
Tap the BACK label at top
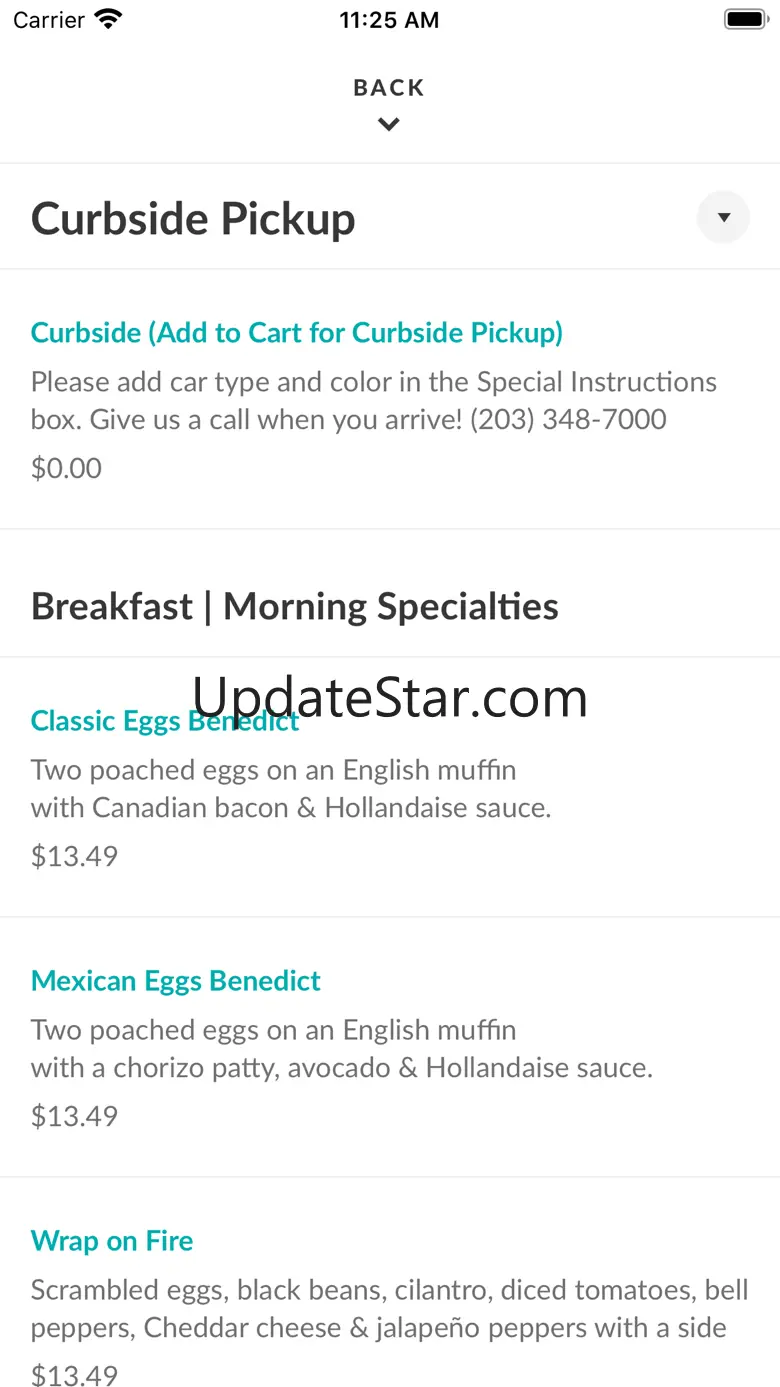389,88
